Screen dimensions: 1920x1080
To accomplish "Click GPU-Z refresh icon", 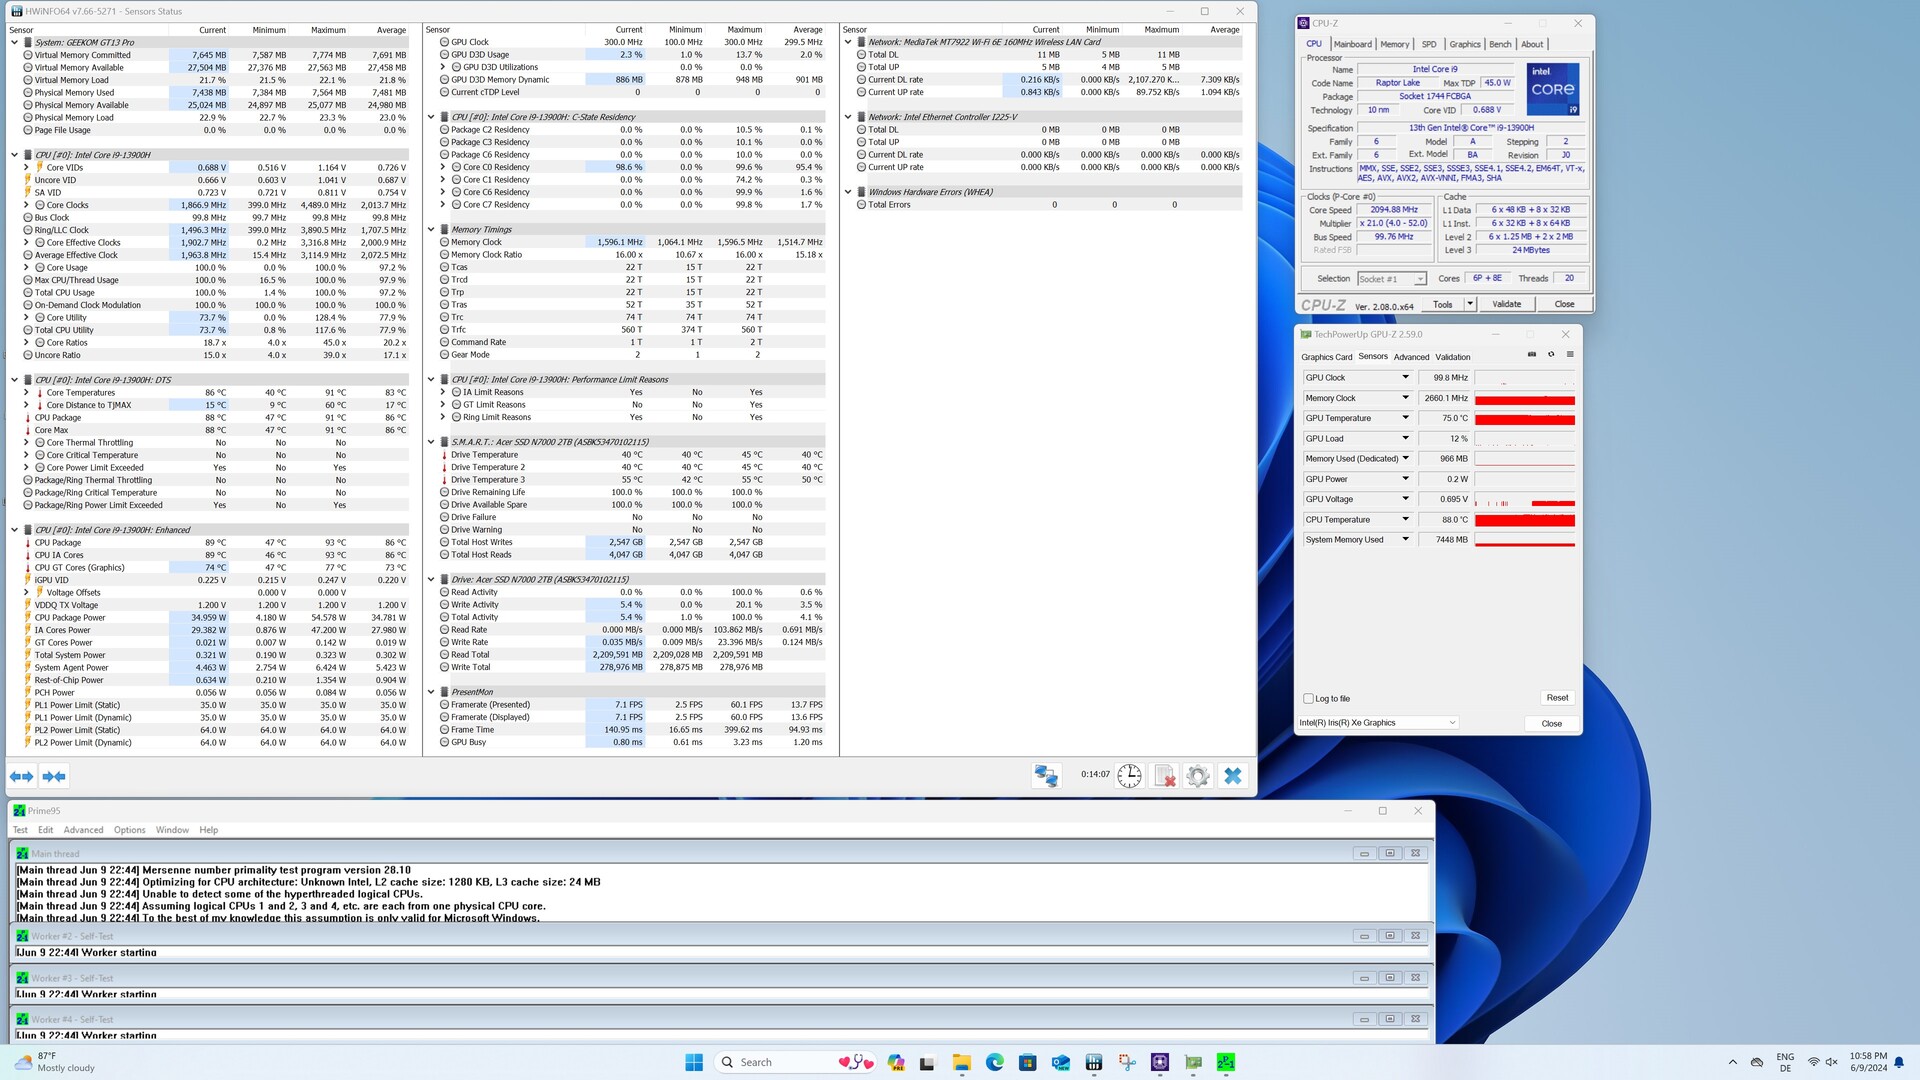I will coord(1551,355).
